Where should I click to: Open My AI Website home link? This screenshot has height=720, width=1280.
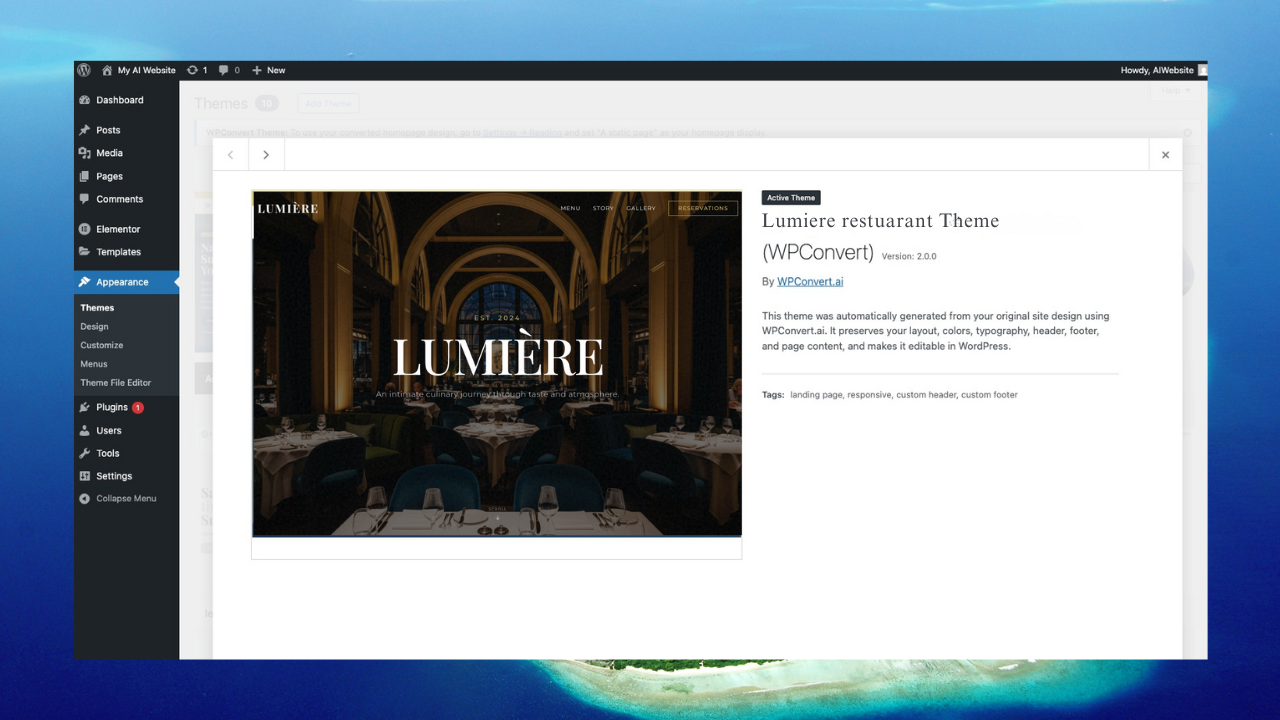[139, 70]
